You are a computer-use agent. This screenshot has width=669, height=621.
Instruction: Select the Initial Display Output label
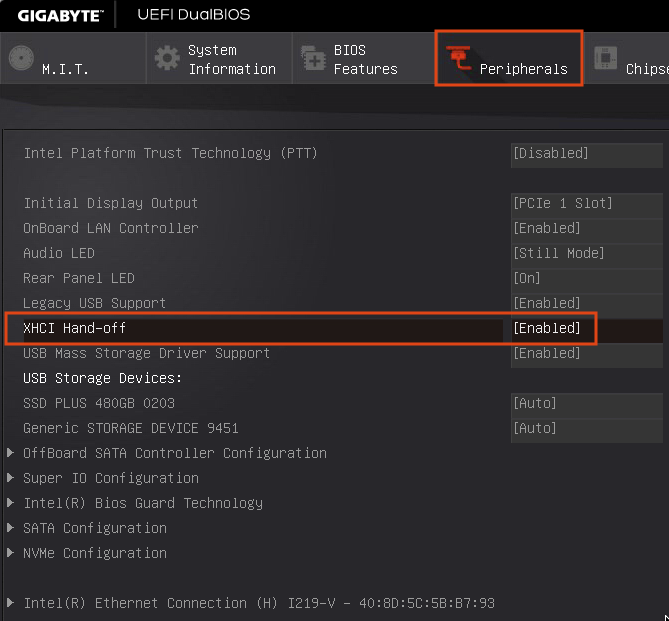click(111, 204)
